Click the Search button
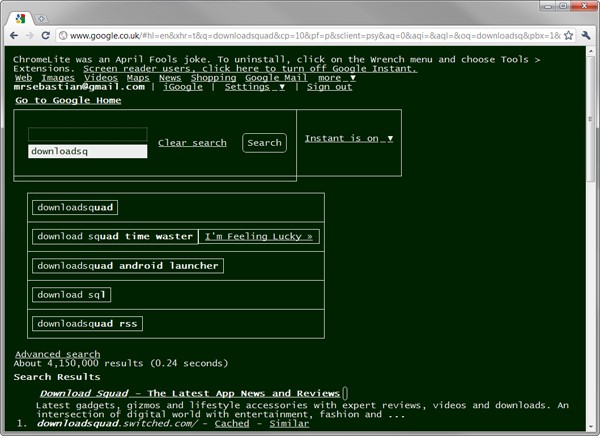 264,143
